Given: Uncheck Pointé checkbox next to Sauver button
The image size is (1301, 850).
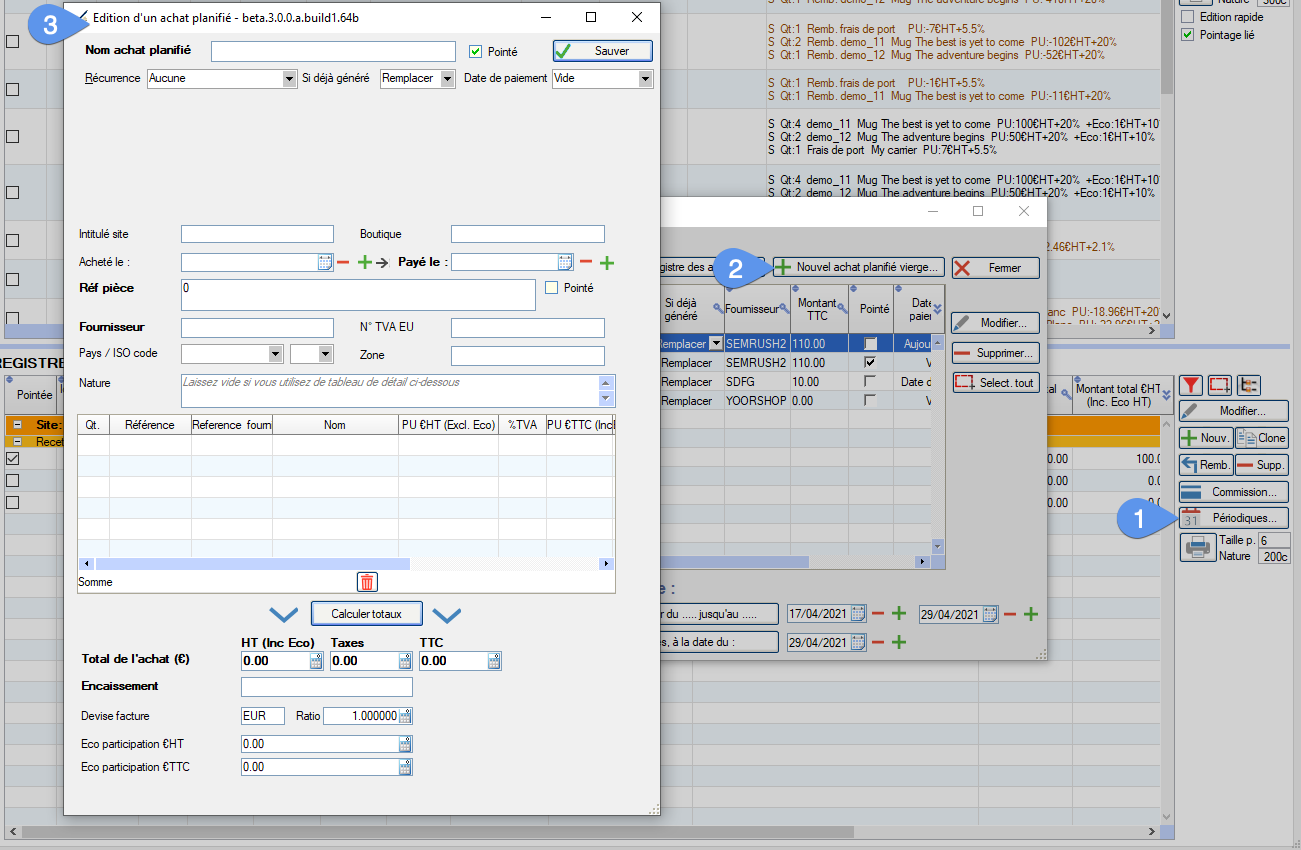Looking at the screenshot, I should click(476, 51).
